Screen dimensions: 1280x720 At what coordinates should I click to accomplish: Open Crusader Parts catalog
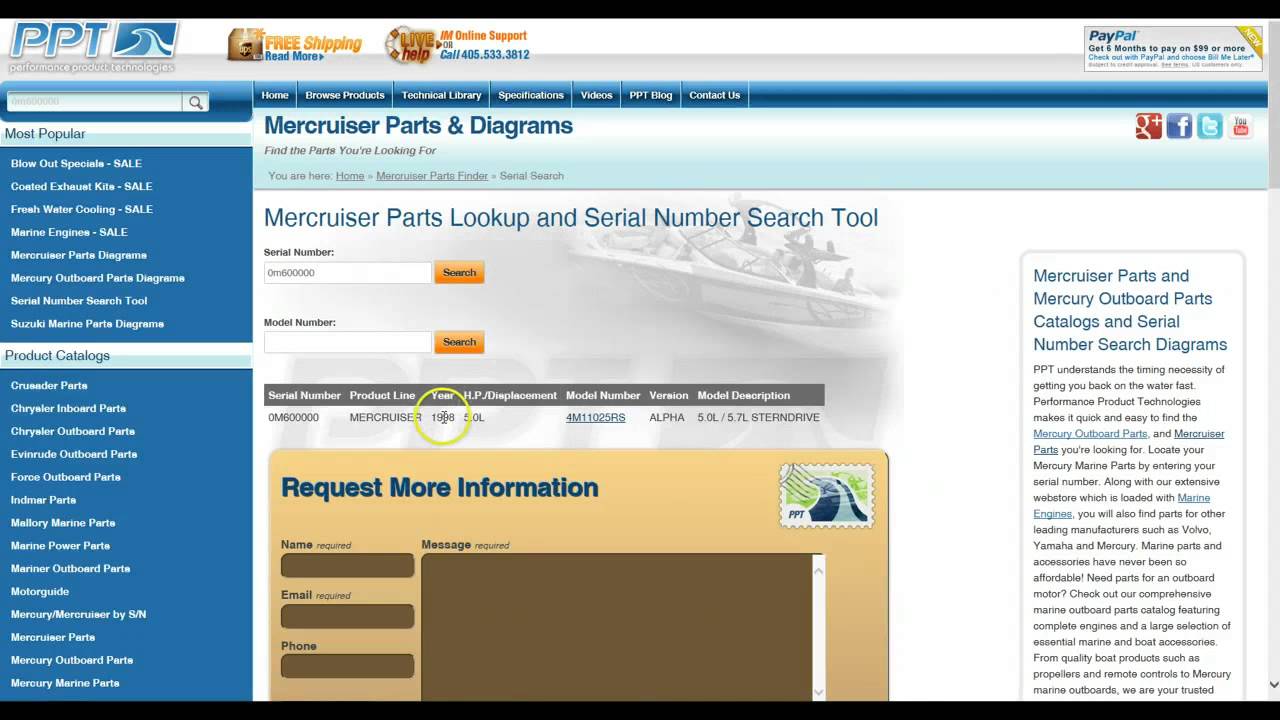(x=49, y=386)
